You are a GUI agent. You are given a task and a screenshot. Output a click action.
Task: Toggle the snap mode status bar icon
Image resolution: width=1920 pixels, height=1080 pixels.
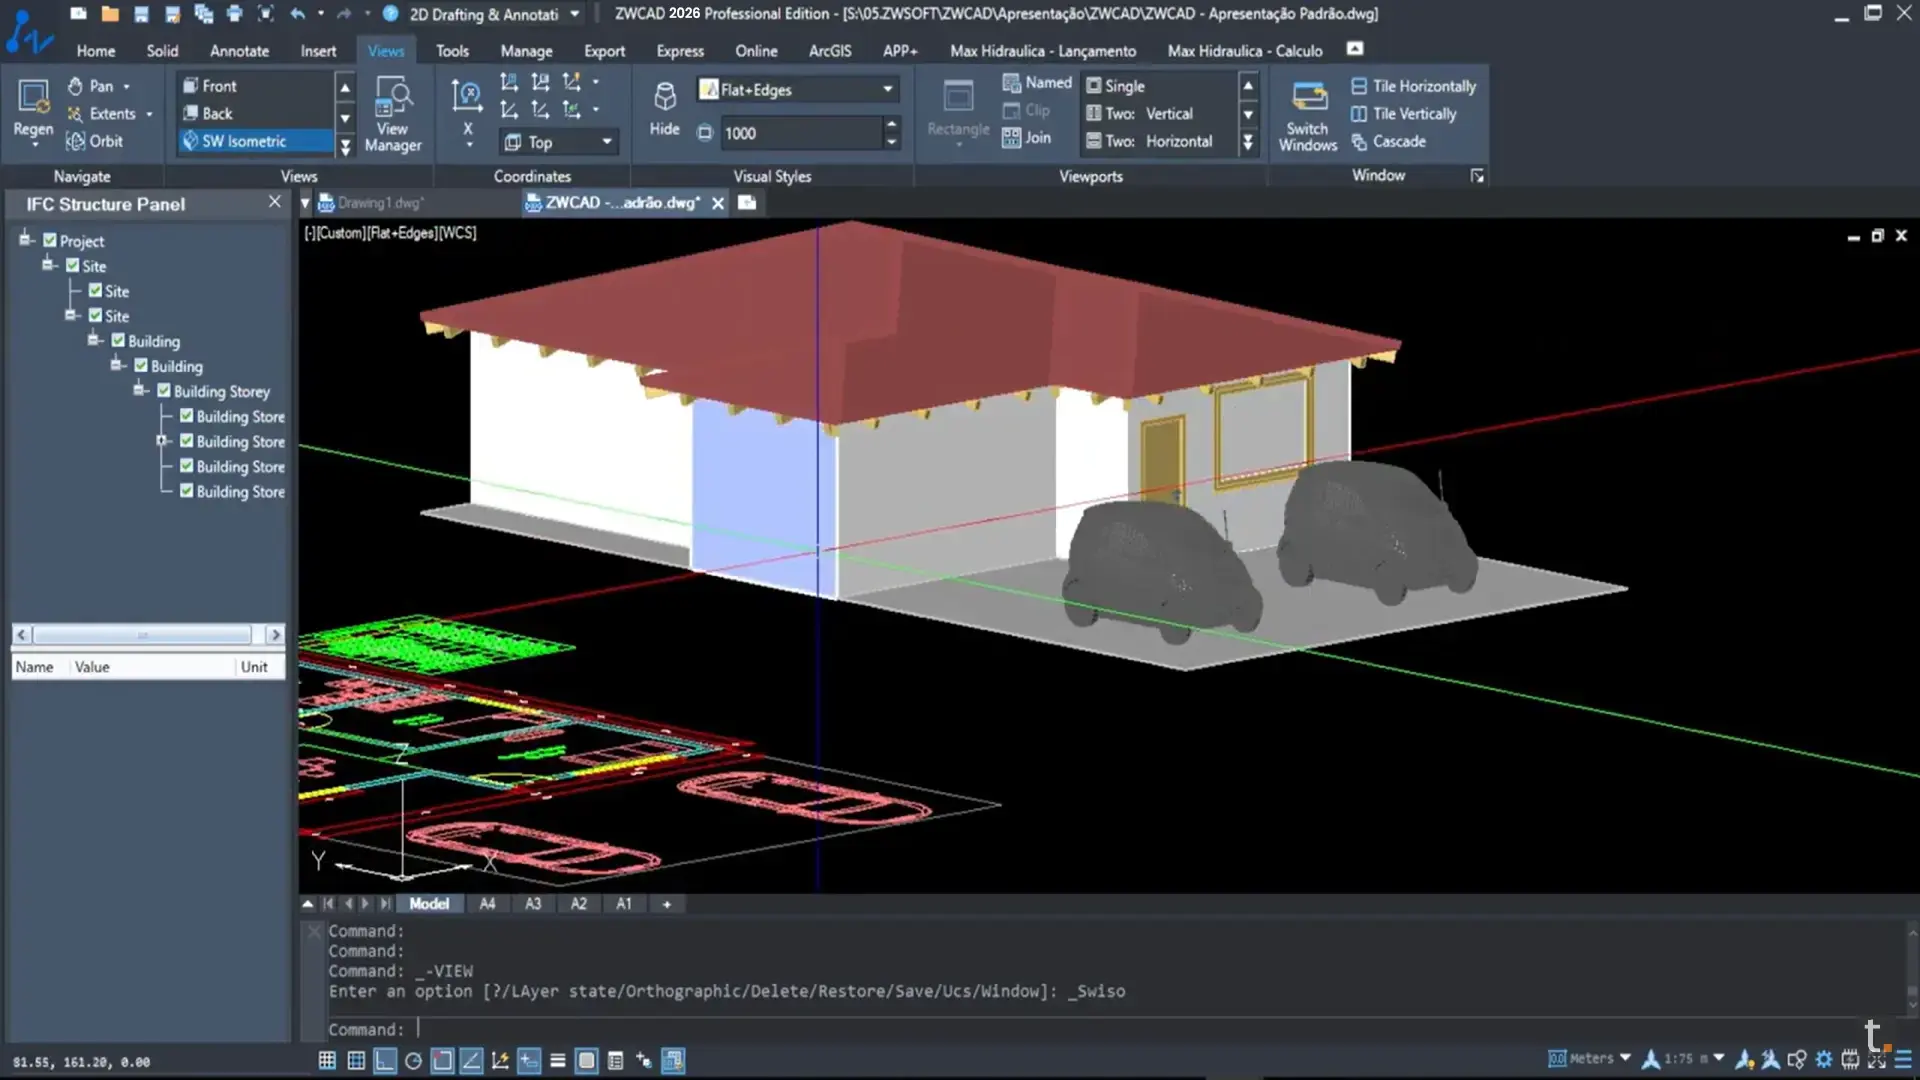pos(356,1061)
